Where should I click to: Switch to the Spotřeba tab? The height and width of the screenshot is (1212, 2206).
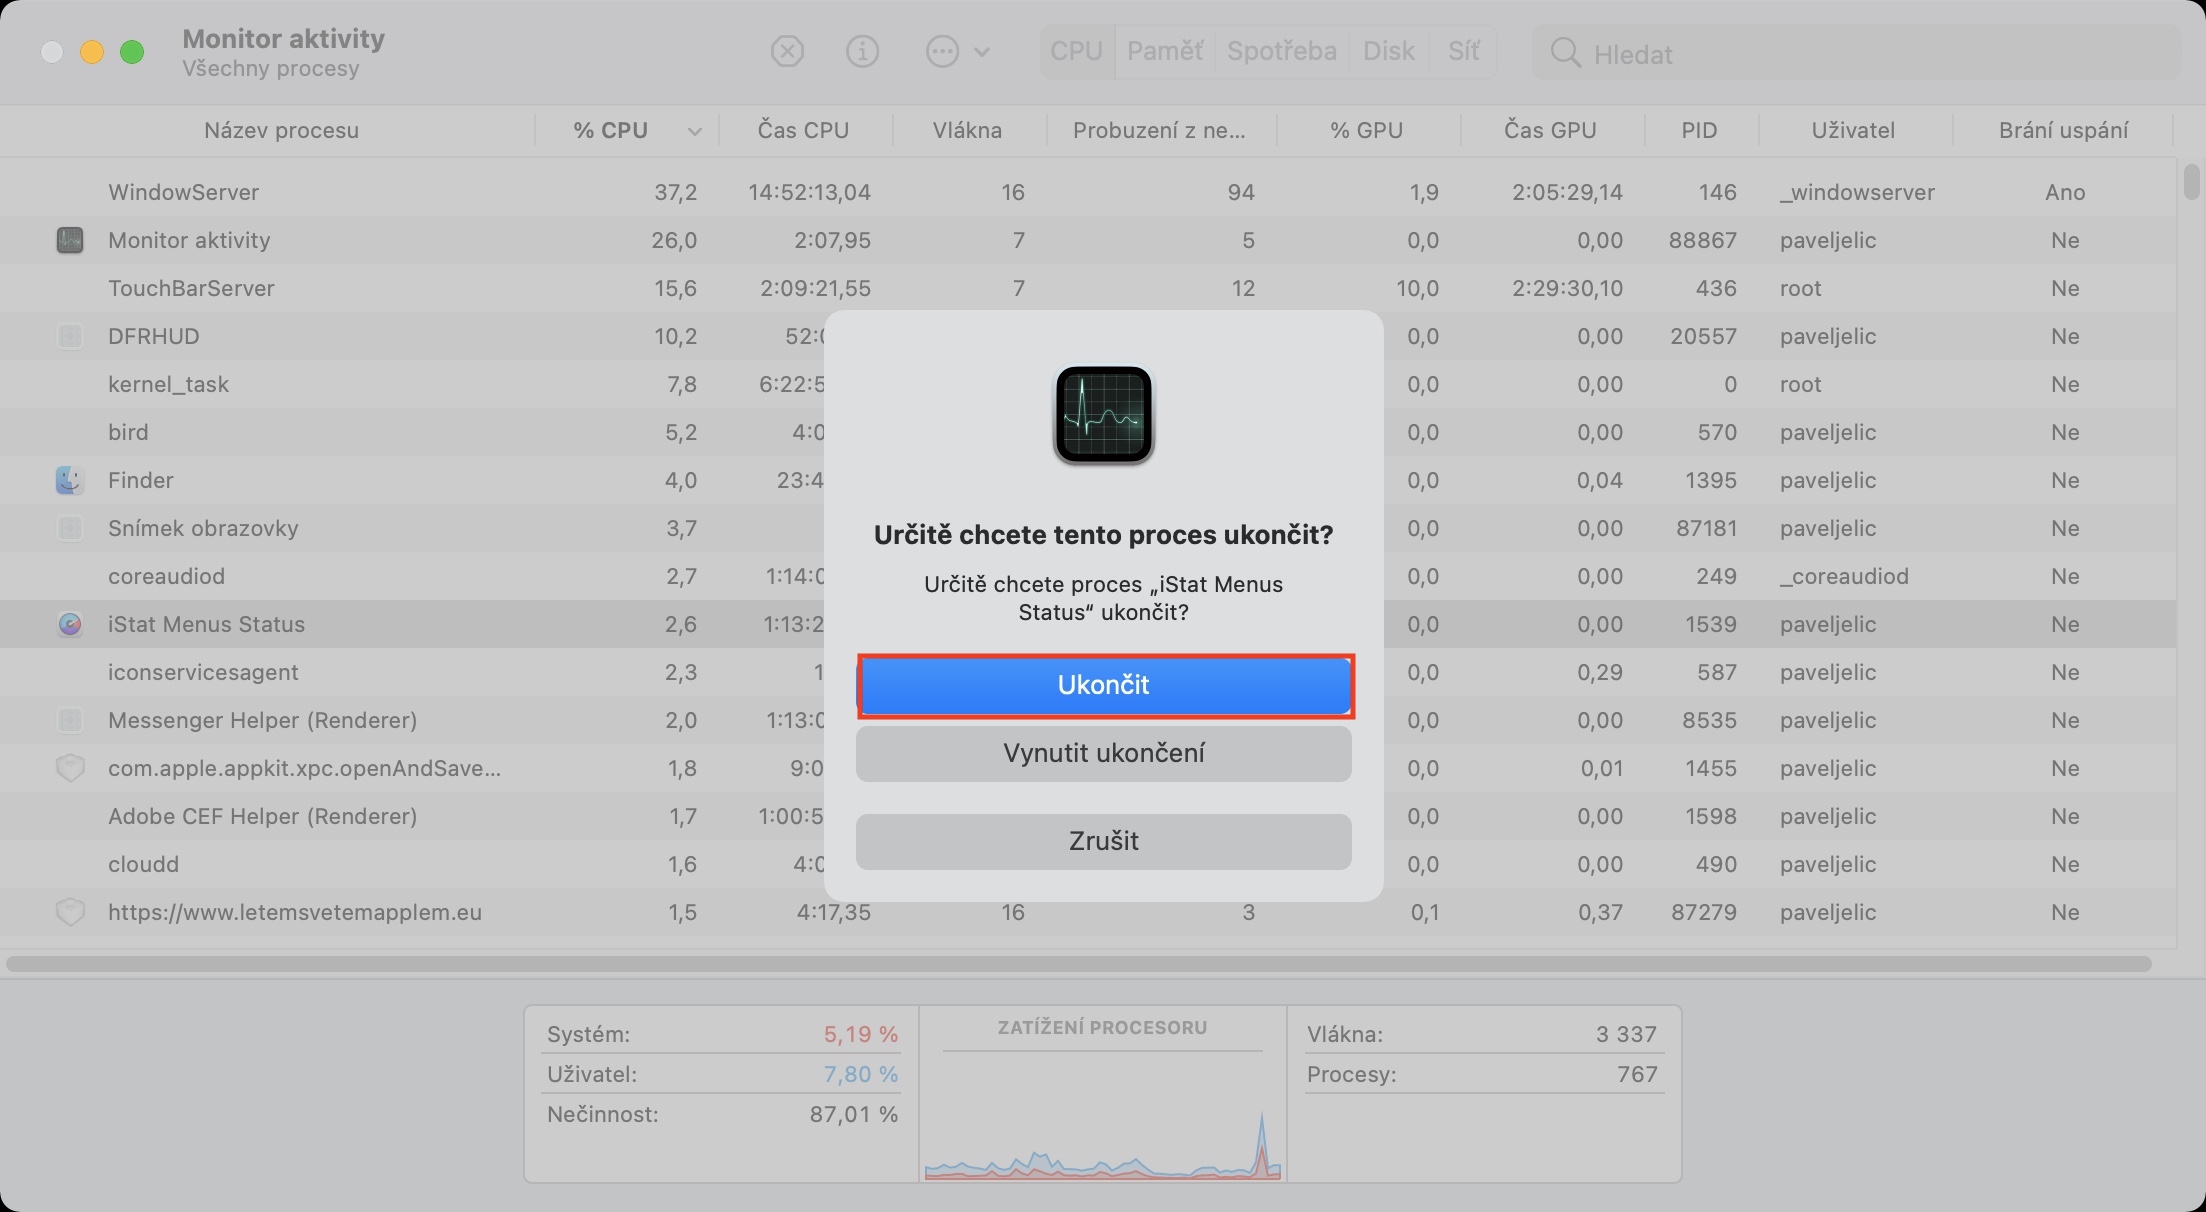(1281, 51)
